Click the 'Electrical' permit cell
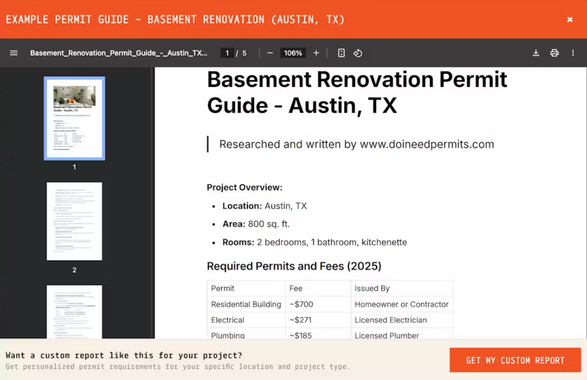Image resolution: width=587 pixels, height=380 pixels. pos(246,320)
